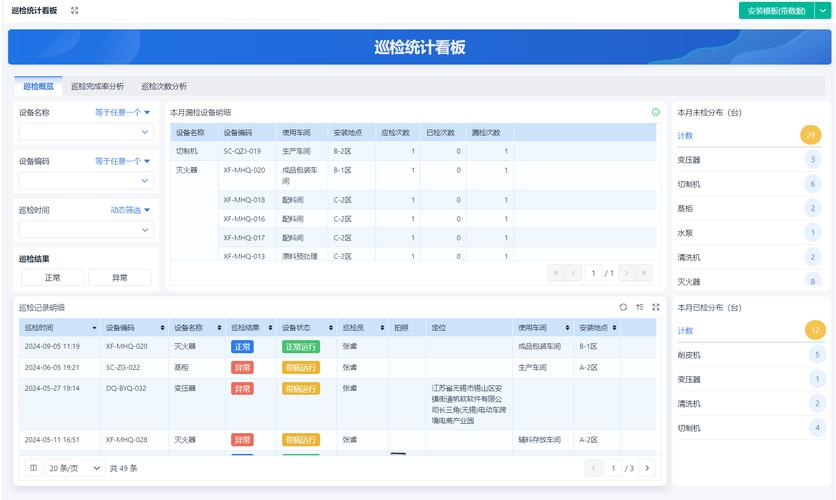Click 带病运行 tag in DQ-BYQ-032 row
The height and width of the screenshot is (500, 836).
[x=301, y=389]
